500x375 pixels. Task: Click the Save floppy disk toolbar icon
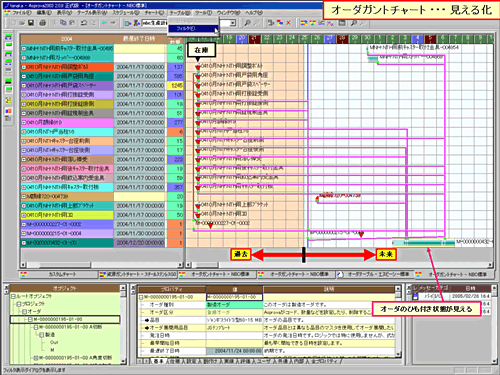point(31,23)
